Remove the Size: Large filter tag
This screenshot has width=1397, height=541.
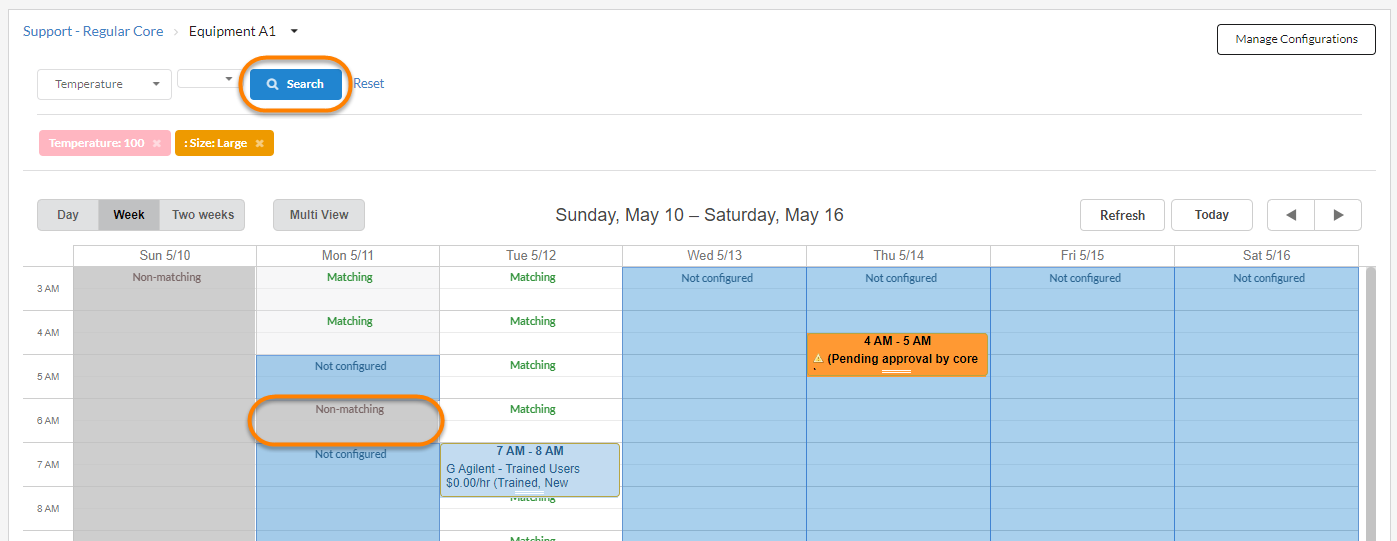(259, 144)
